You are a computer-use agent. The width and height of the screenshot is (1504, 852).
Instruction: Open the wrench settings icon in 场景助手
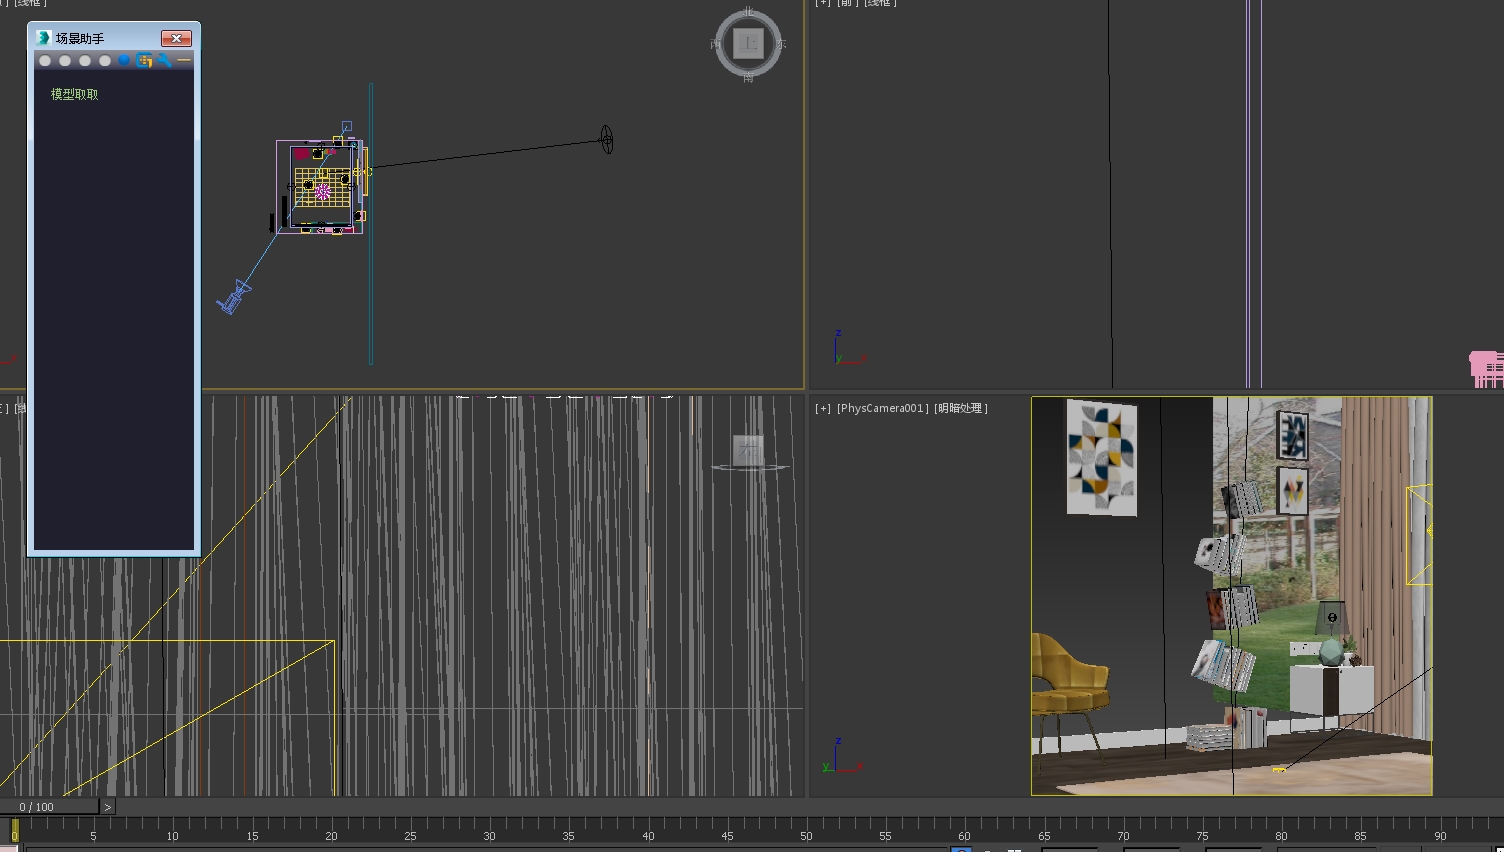[164, 61]
